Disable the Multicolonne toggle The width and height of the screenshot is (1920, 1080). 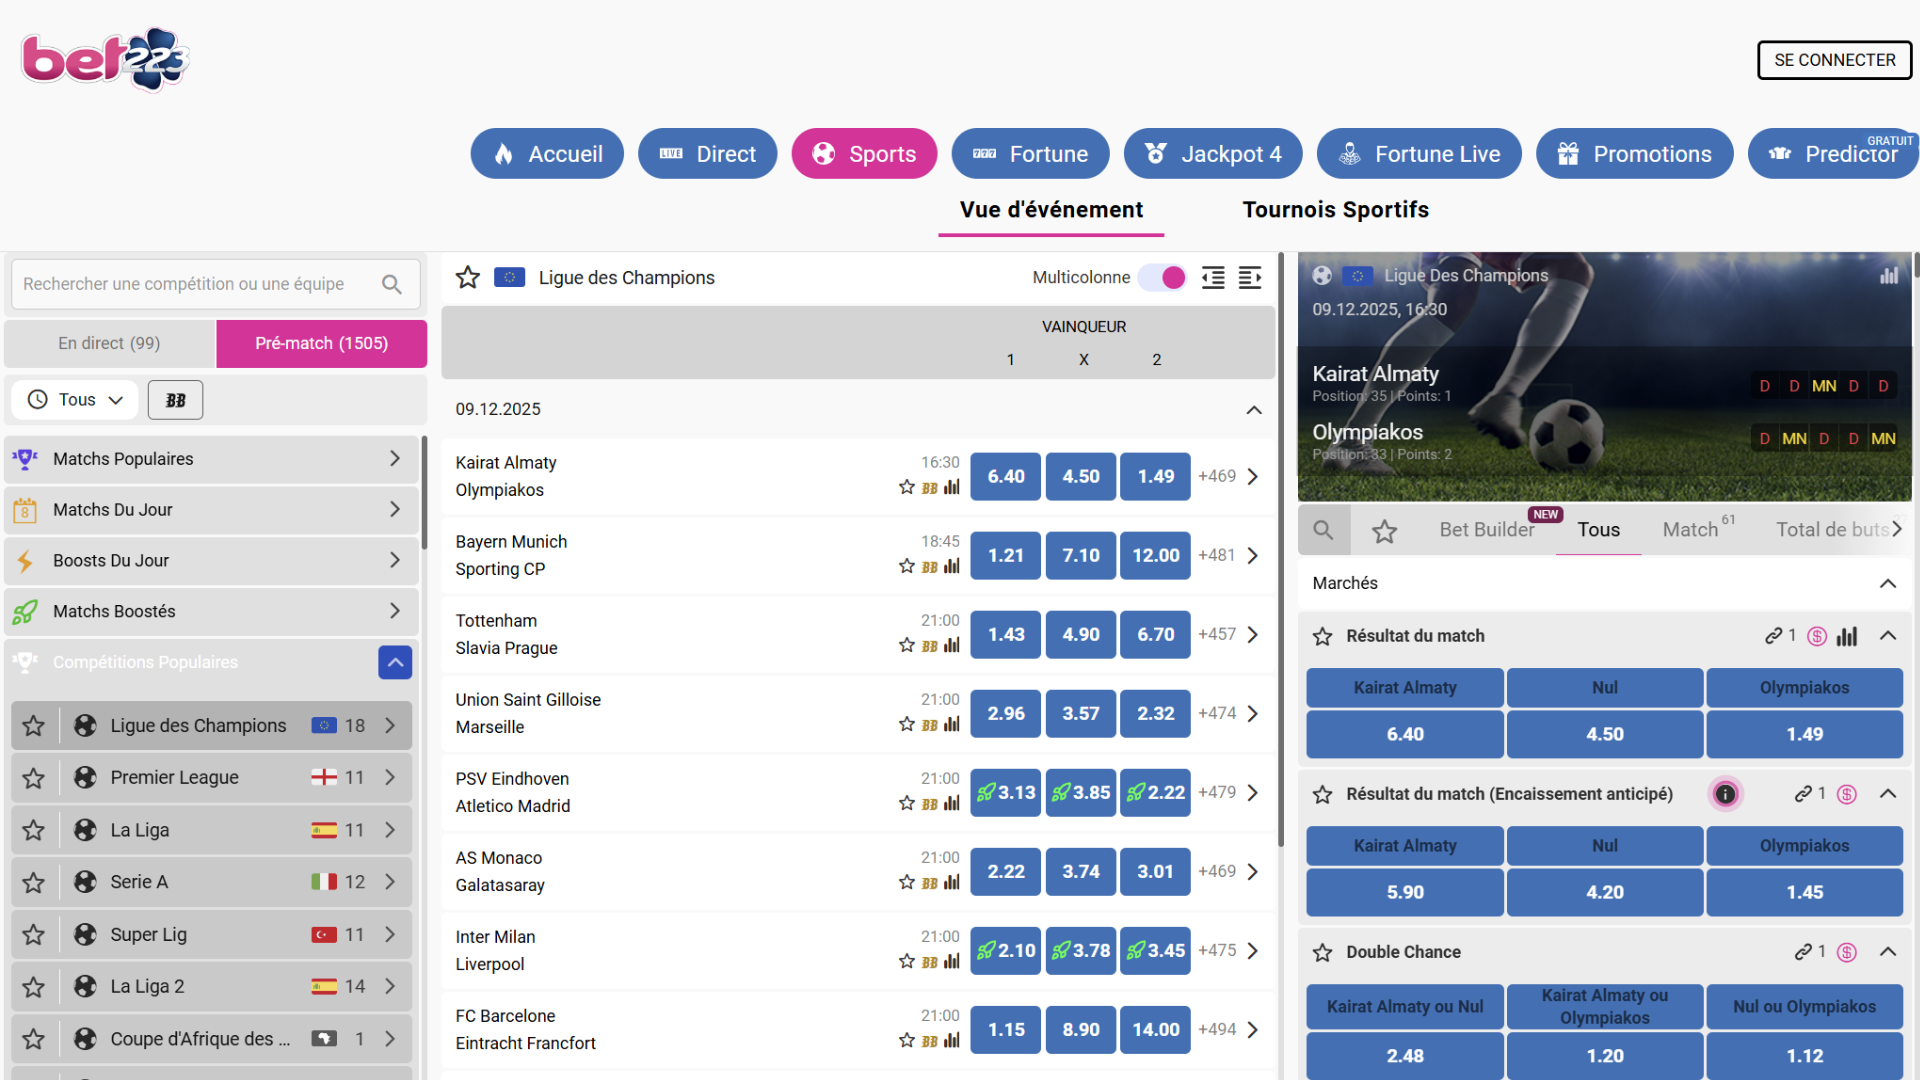[x=1161, y=278]
